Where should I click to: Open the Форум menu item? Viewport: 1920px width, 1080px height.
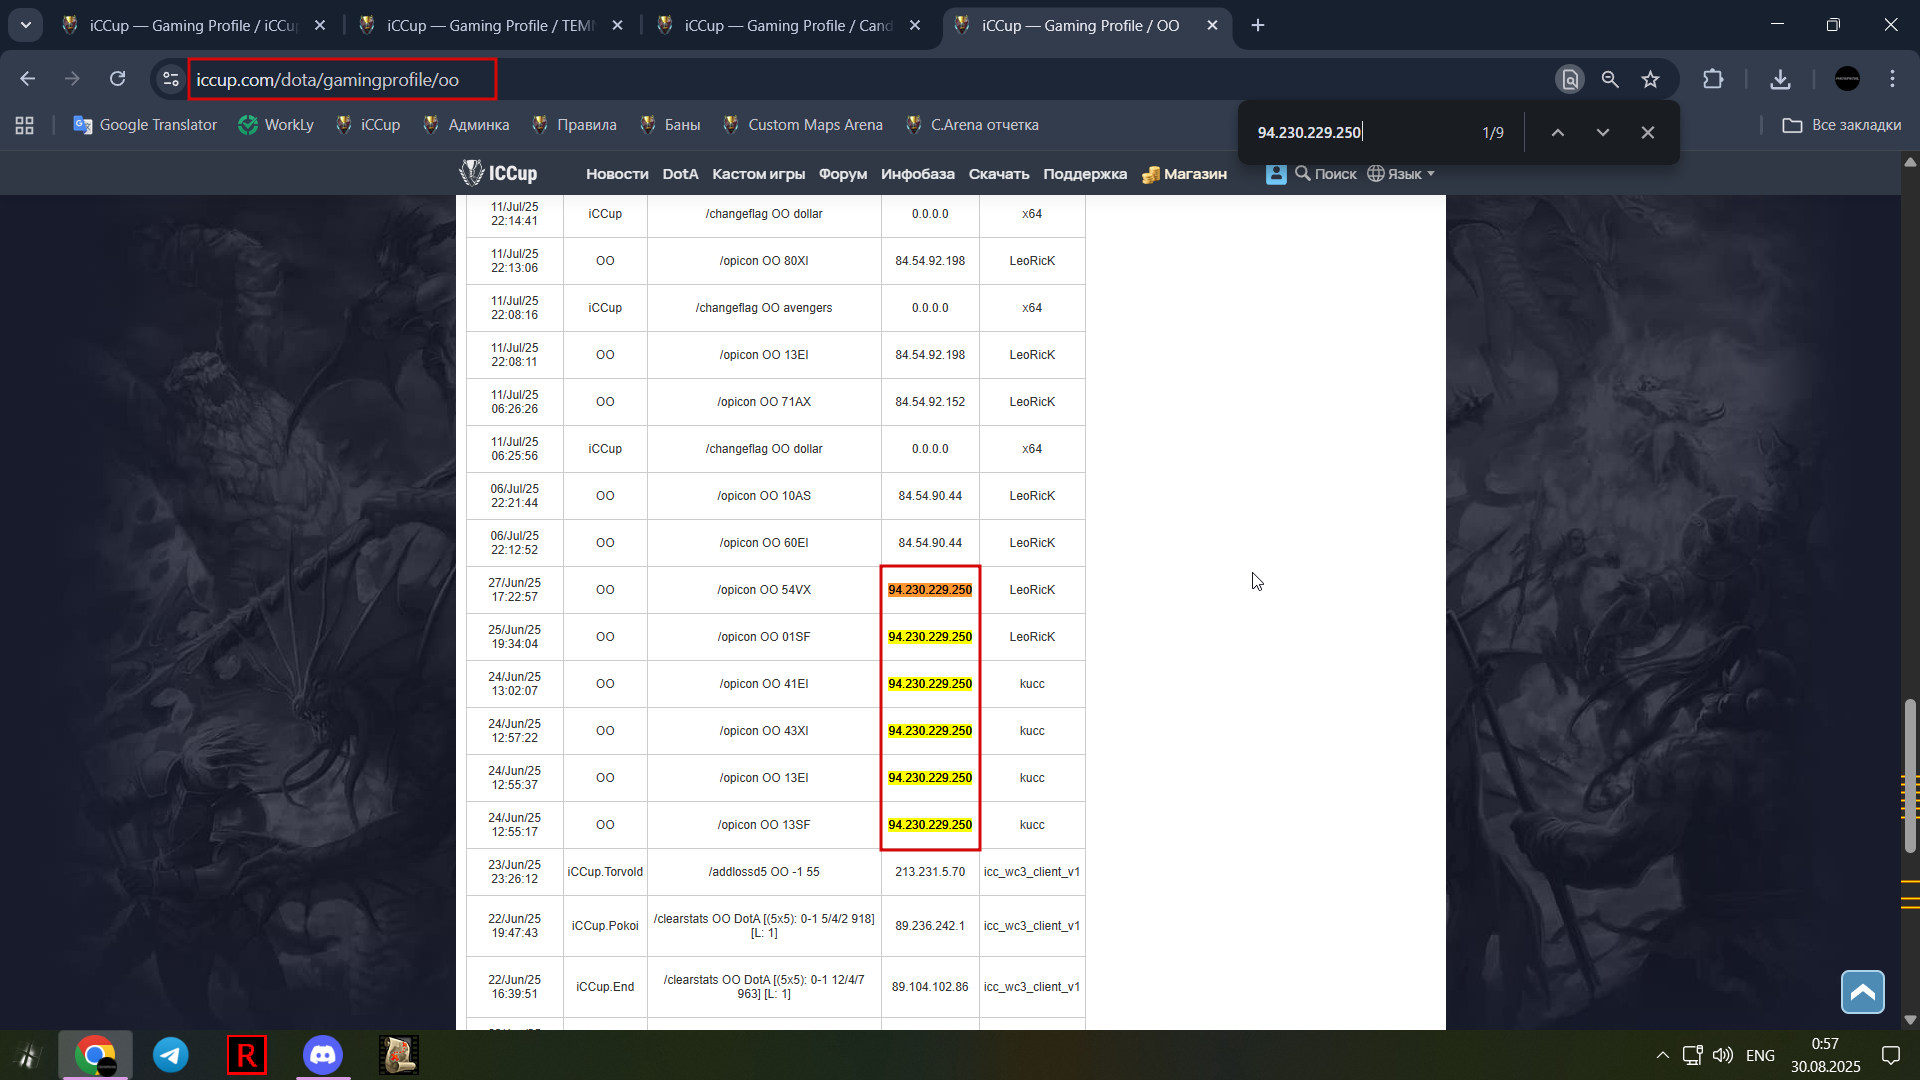tap(843, 173)
